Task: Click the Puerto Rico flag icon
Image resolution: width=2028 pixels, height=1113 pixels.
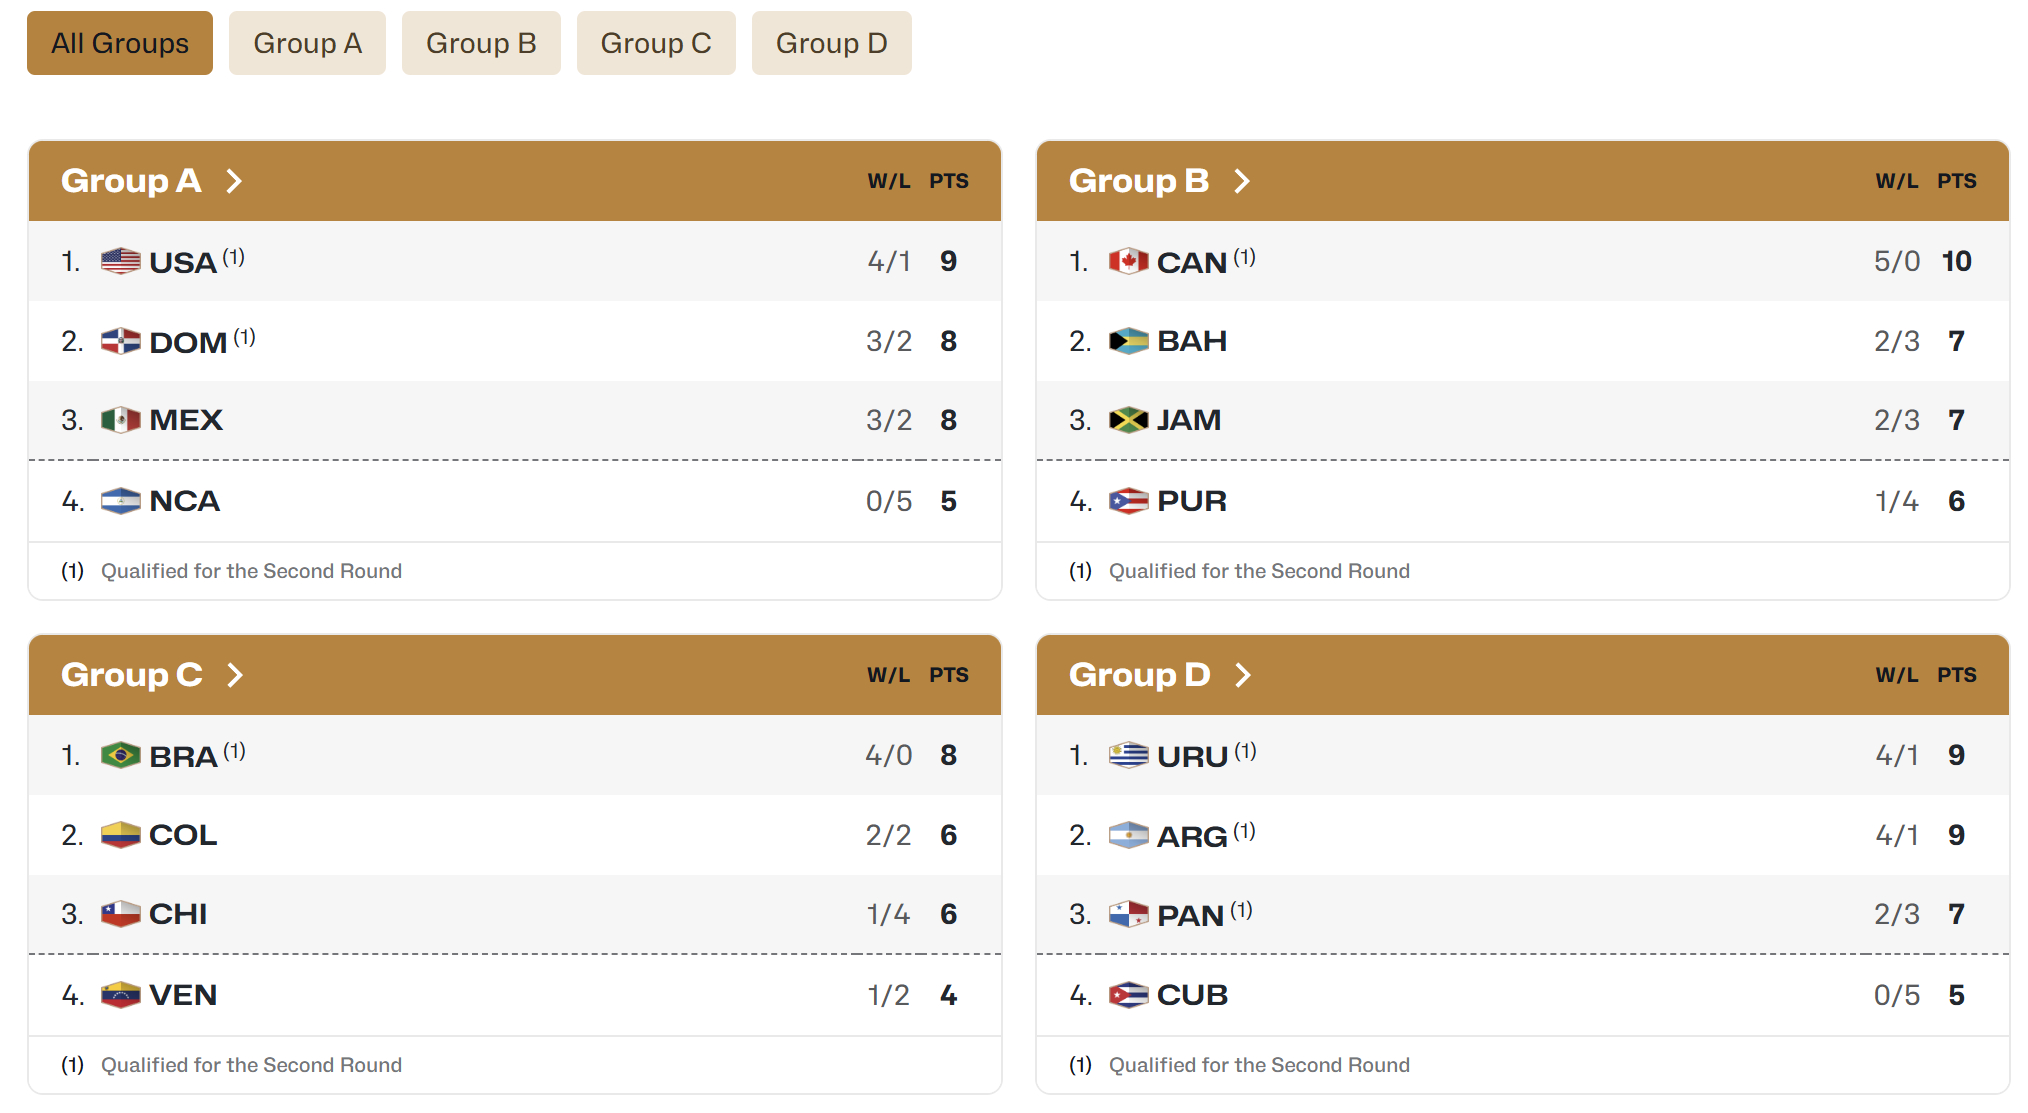Action: coord(1128,501)
